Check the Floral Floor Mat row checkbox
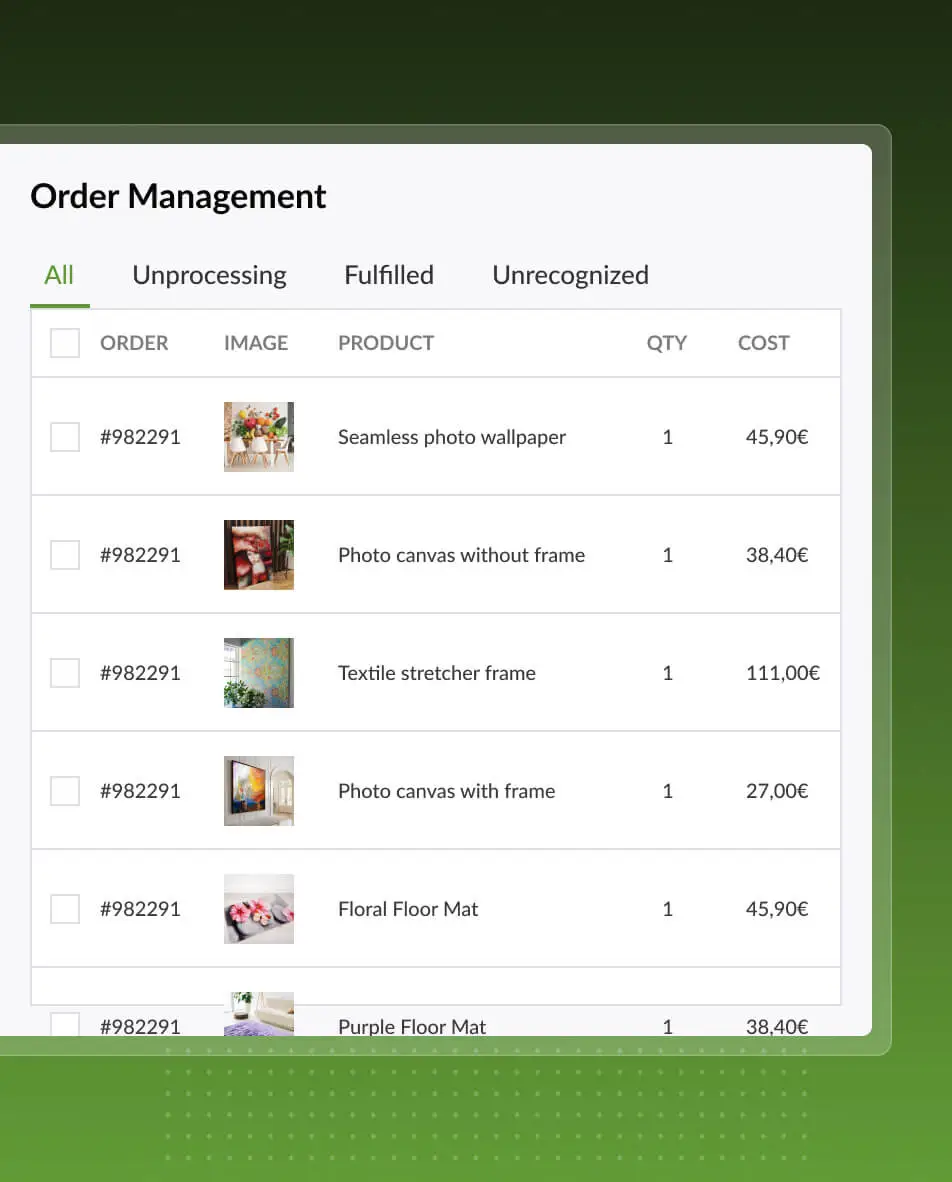Image resolution: width=952 pixels, height=1182 pixels. coord(65,909)
